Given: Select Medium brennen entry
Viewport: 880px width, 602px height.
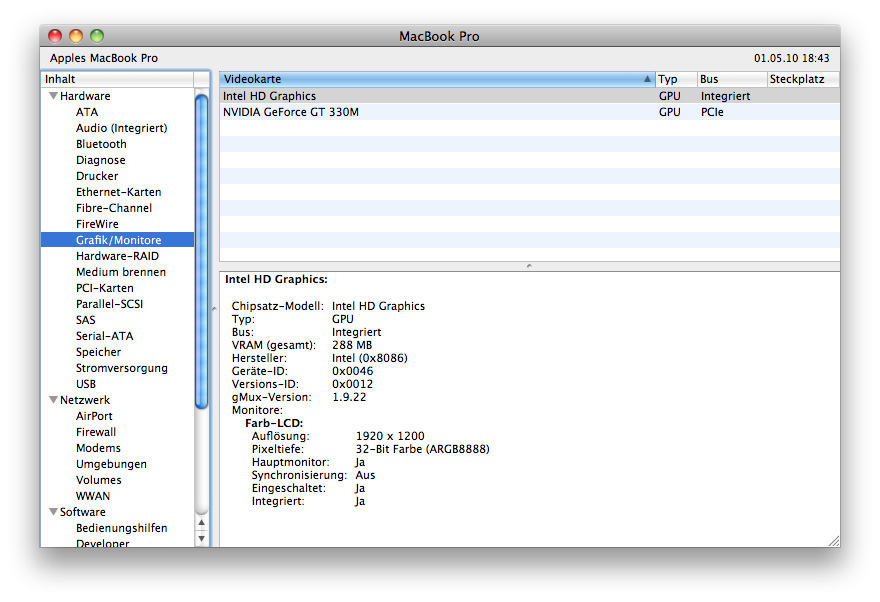Looking at the screenshot, I should click(121, 272).
